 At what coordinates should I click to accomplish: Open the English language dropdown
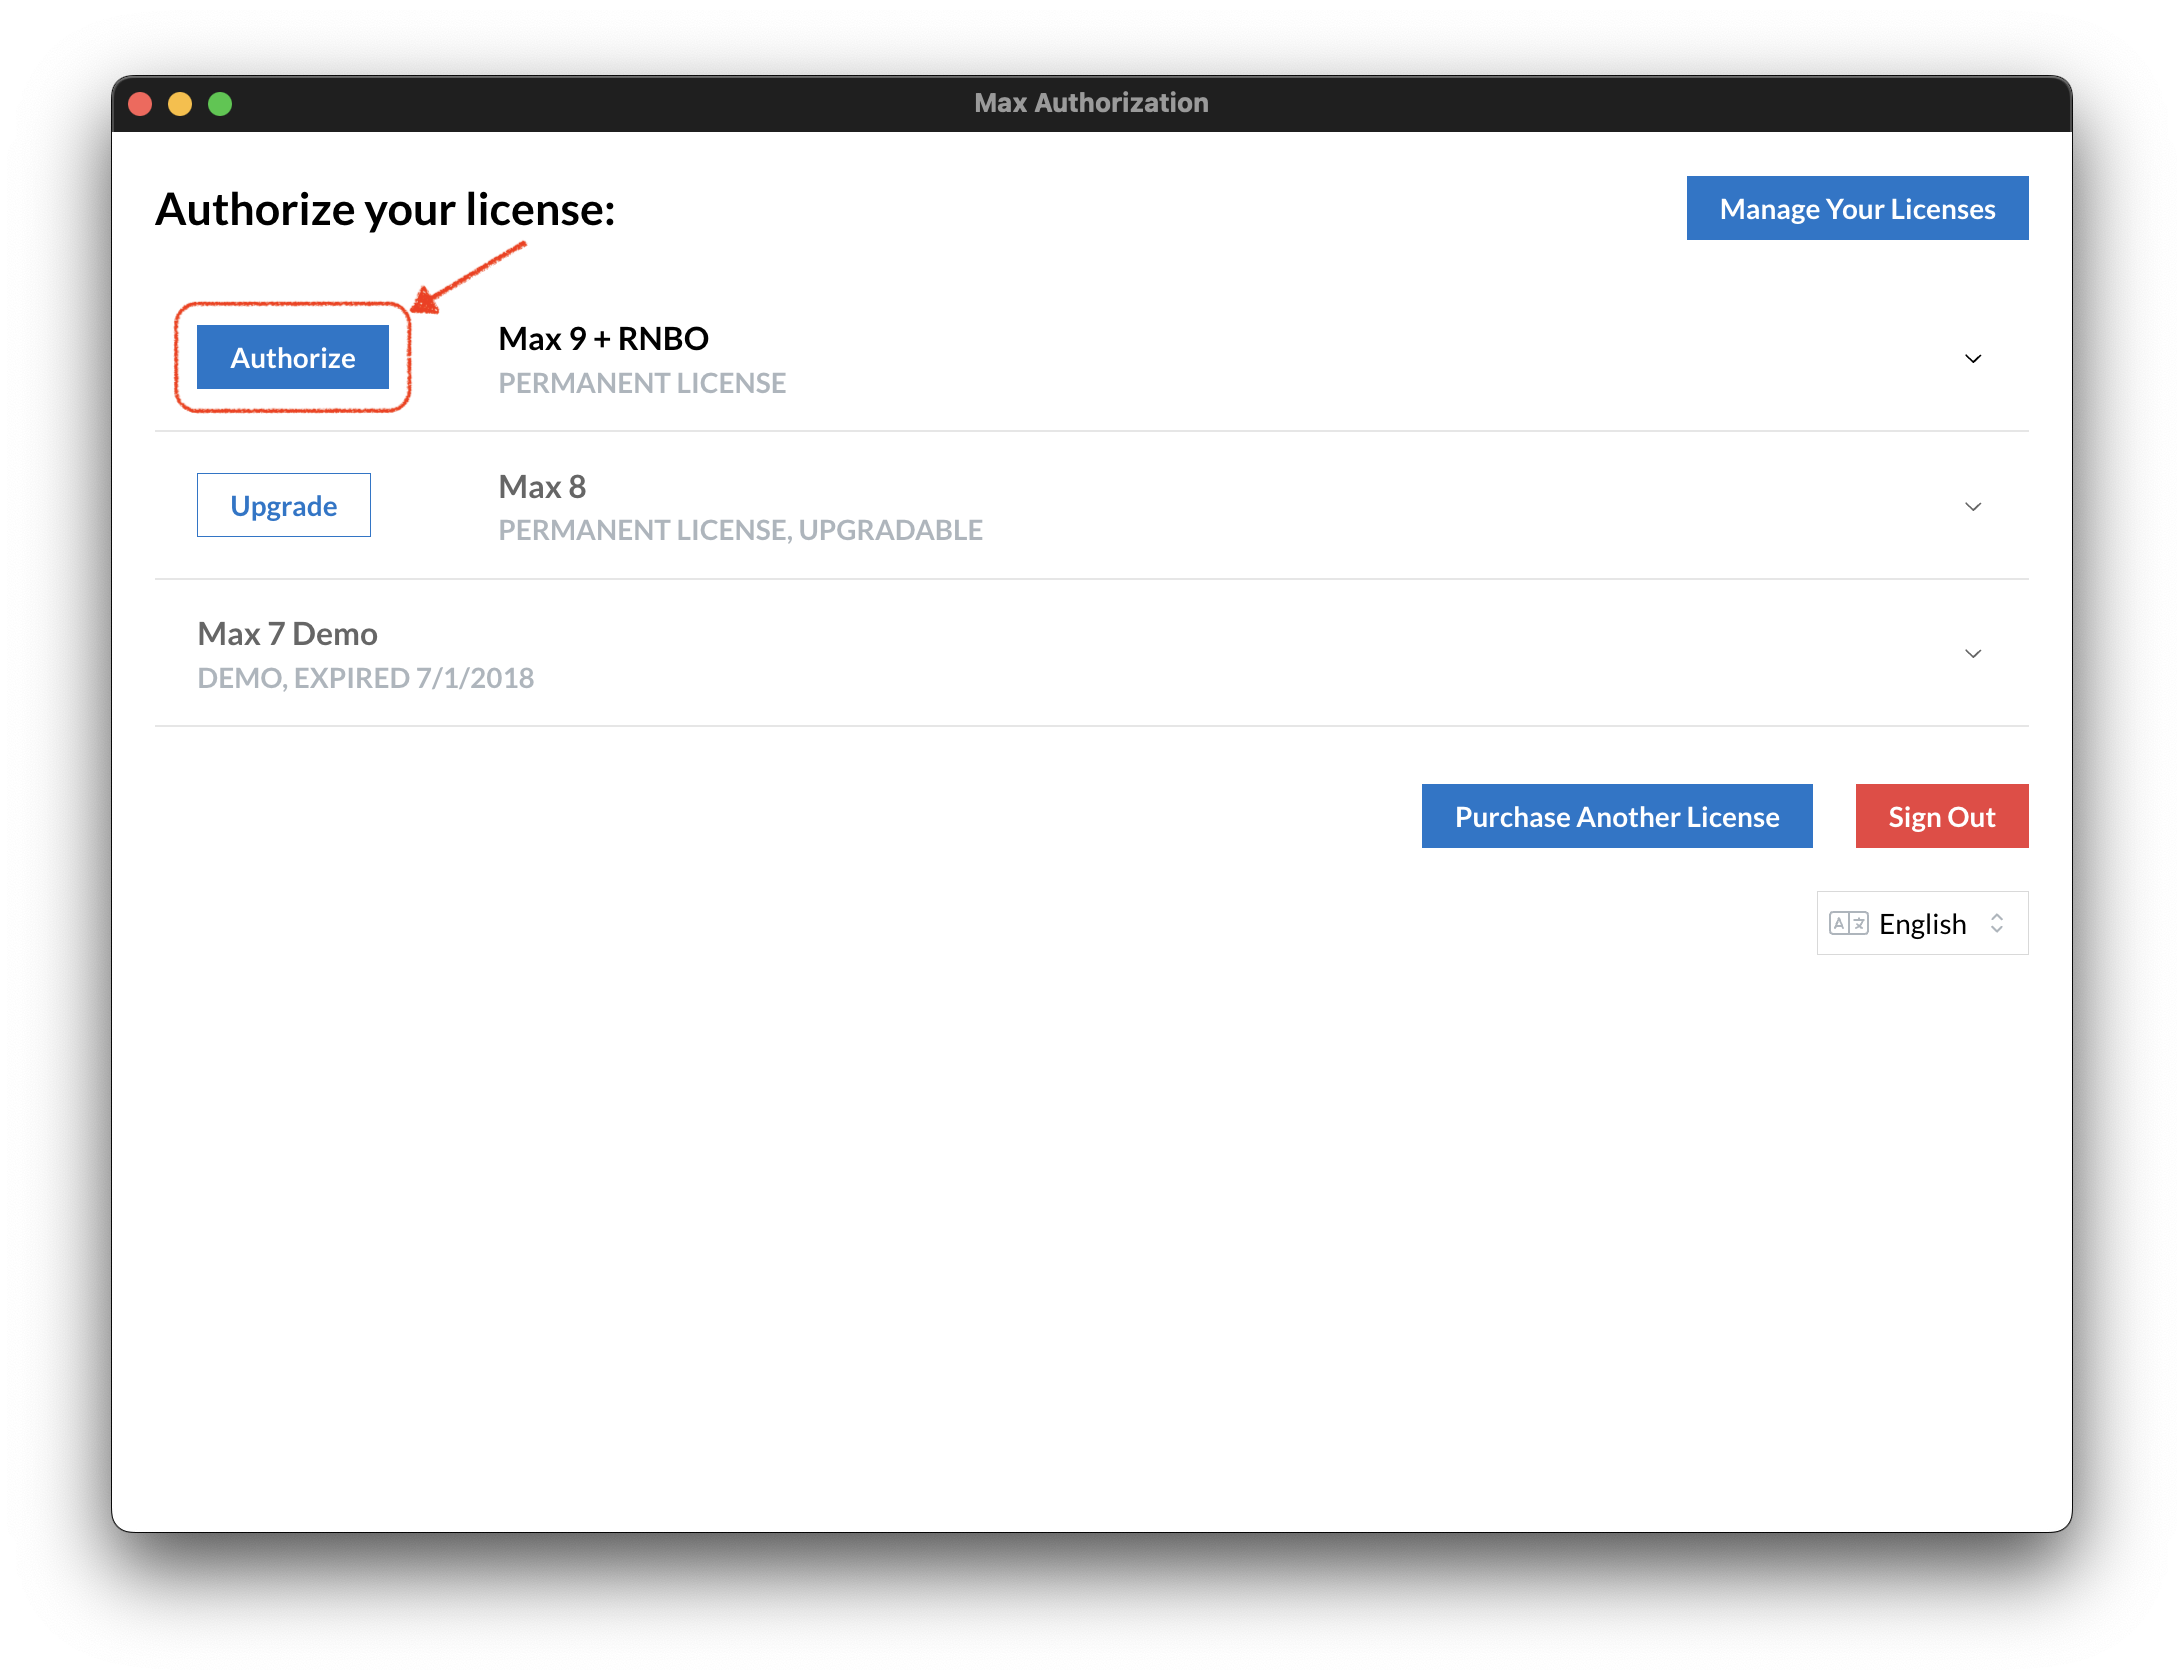click(1922, 923)
